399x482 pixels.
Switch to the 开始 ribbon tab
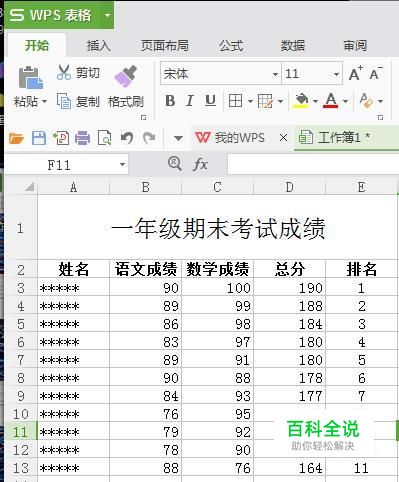[37, 45]
